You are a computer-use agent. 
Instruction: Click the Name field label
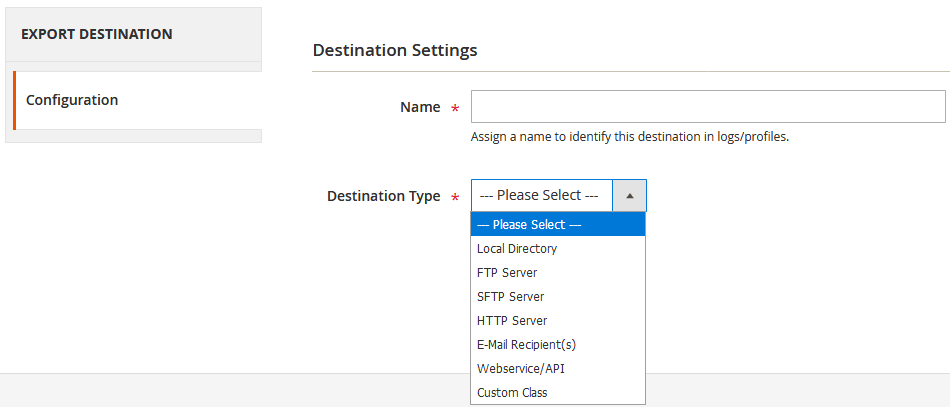420,107
